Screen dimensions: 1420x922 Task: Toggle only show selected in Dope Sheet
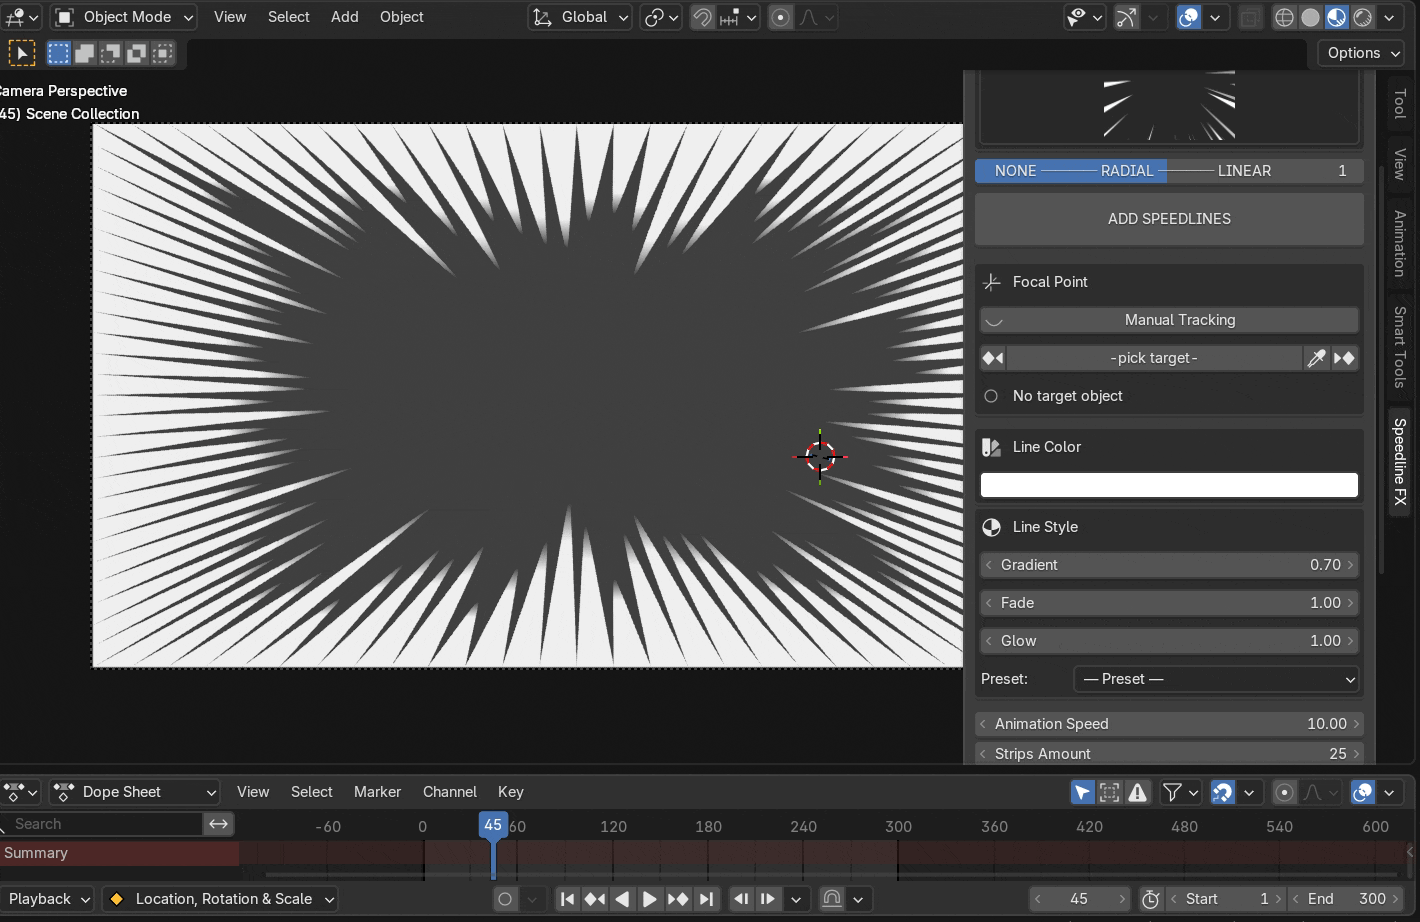pos(1083,792)
